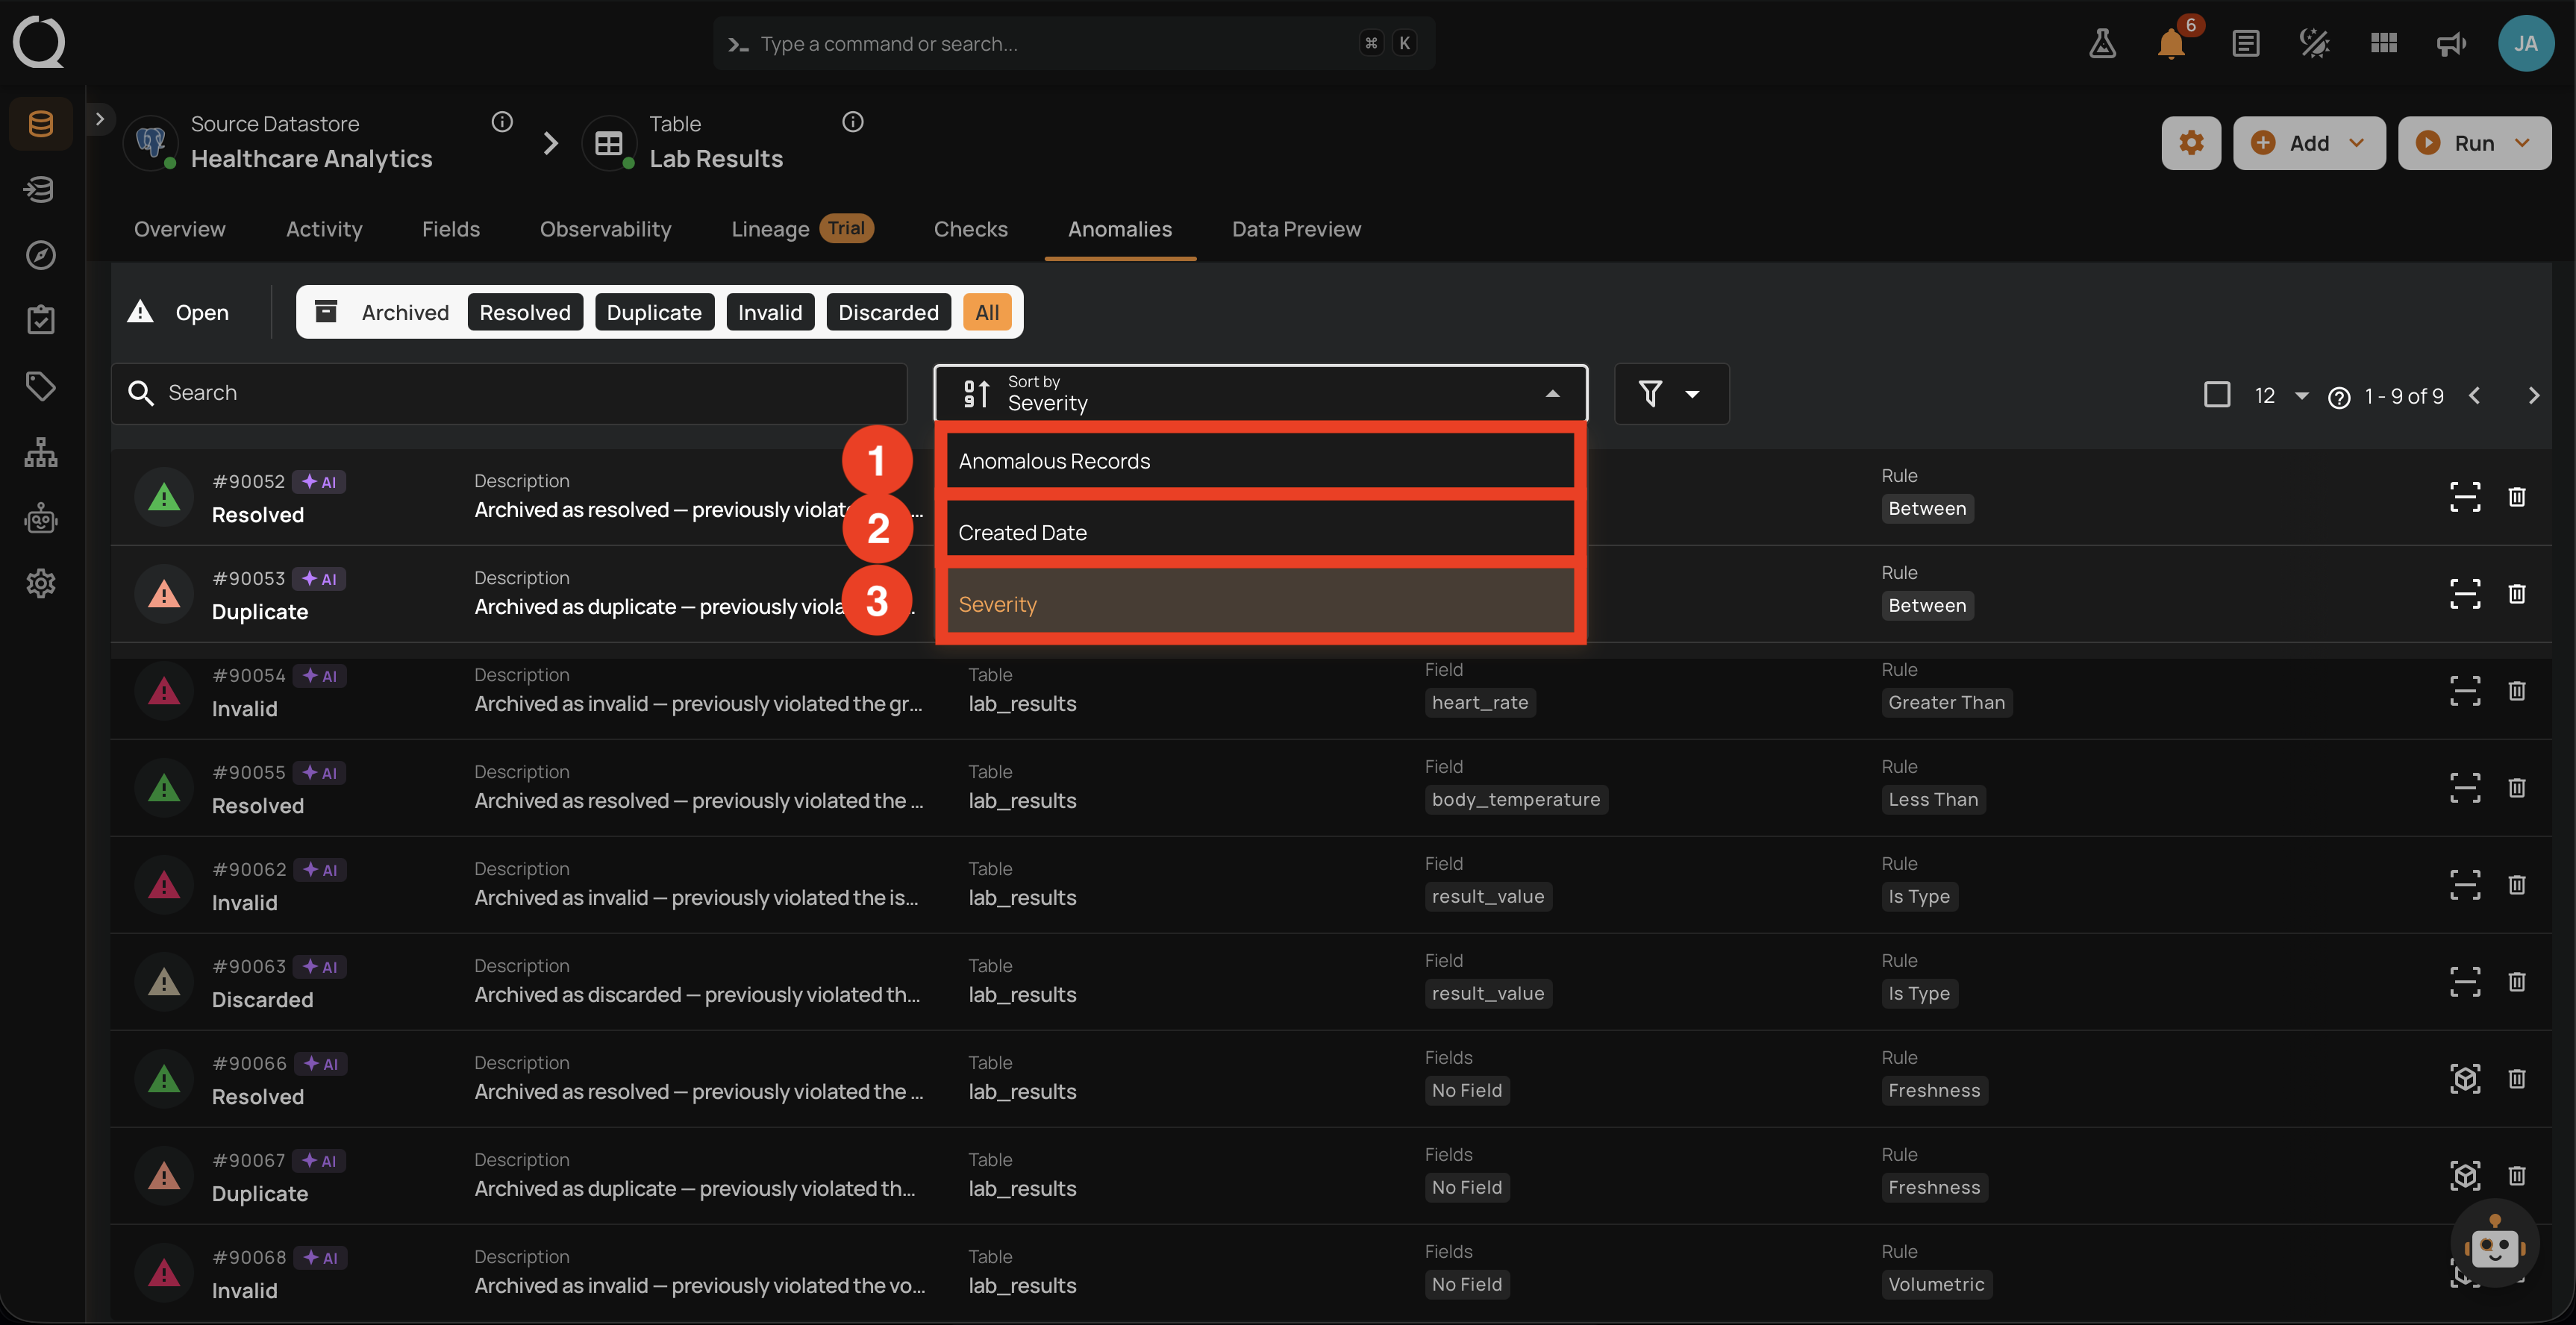Switch to the Data Preview tab

tap(1296, 229)
